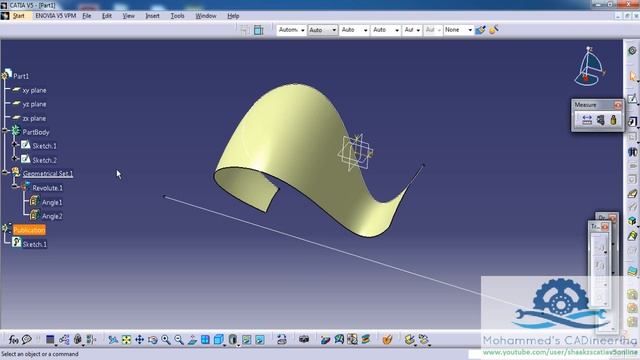Open the ENOVIA V5 VPM menu
The image size is (640, 360).
(56, 16)
